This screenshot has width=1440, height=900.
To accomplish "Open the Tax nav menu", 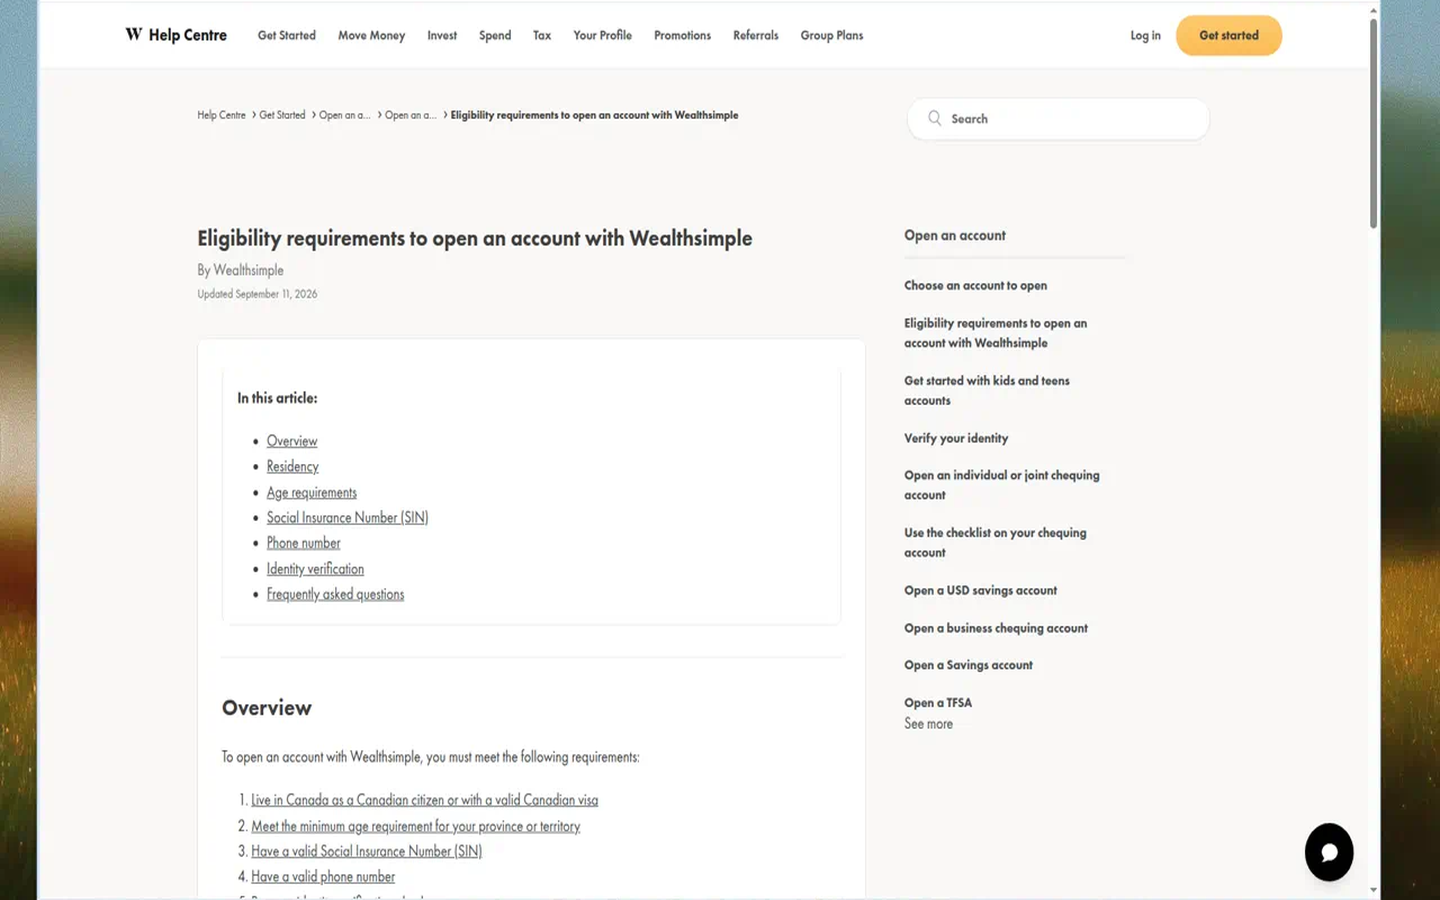I will 542,35.
